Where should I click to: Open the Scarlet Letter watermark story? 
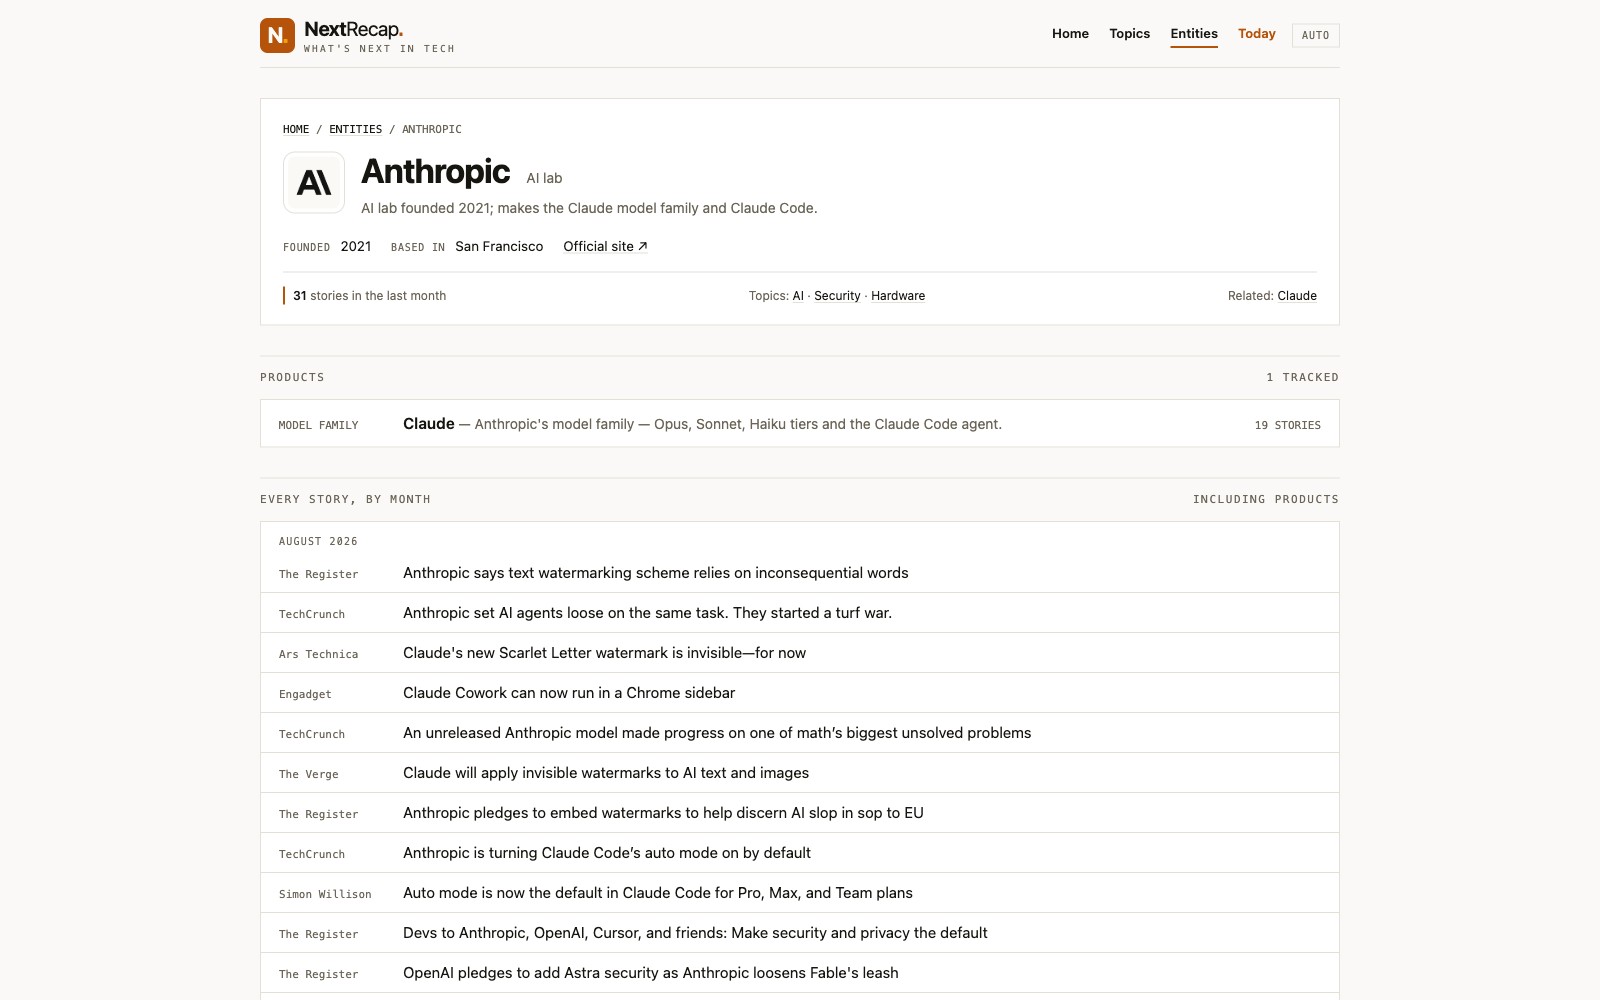pyautogui.click(x=604, y=653)
